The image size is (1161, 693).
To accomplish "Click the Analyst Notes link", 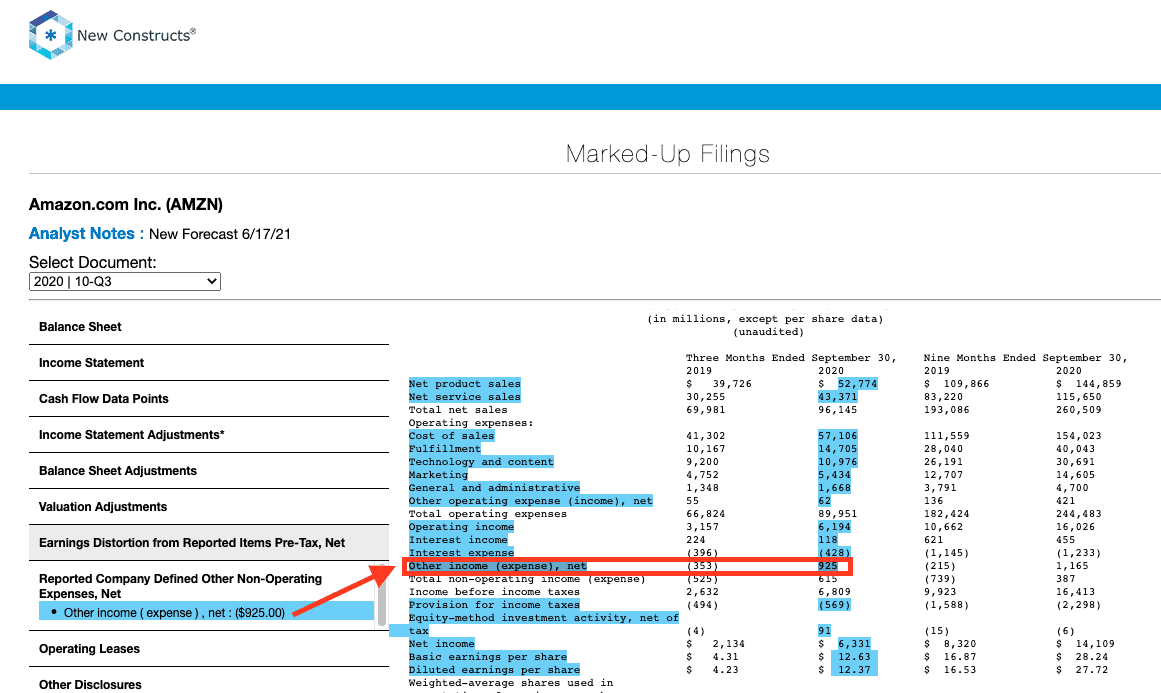I will point(87,233).
